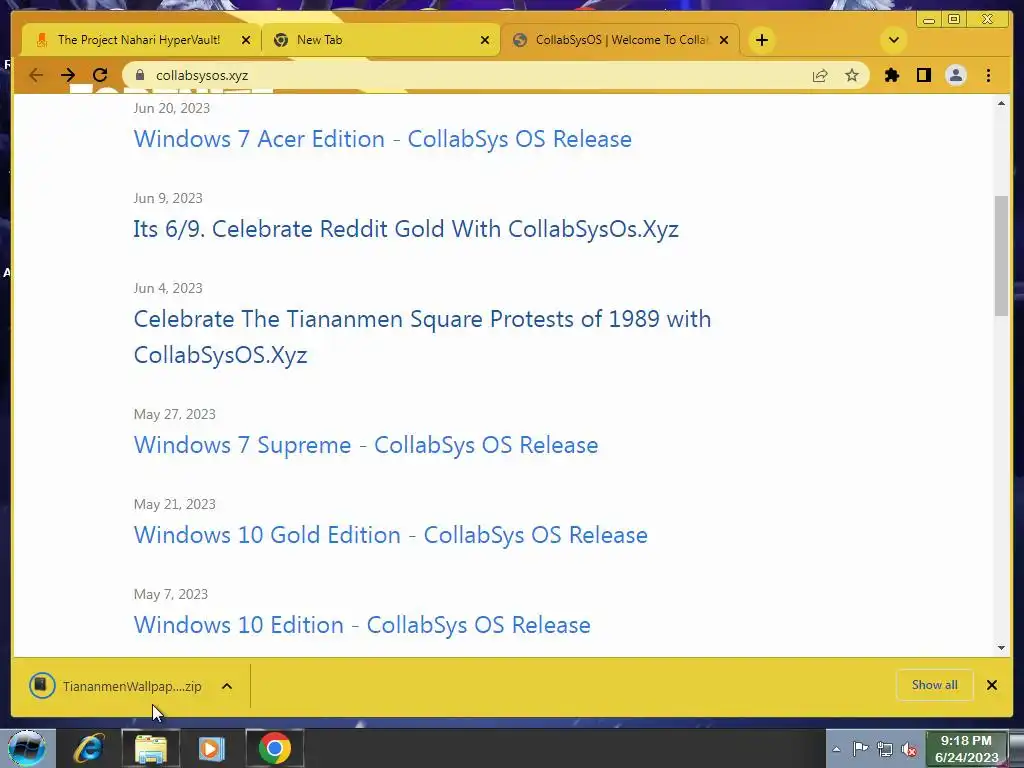1024x768 pixels.
Task: Expand the tab search dropdown
Action: (893, 40)
